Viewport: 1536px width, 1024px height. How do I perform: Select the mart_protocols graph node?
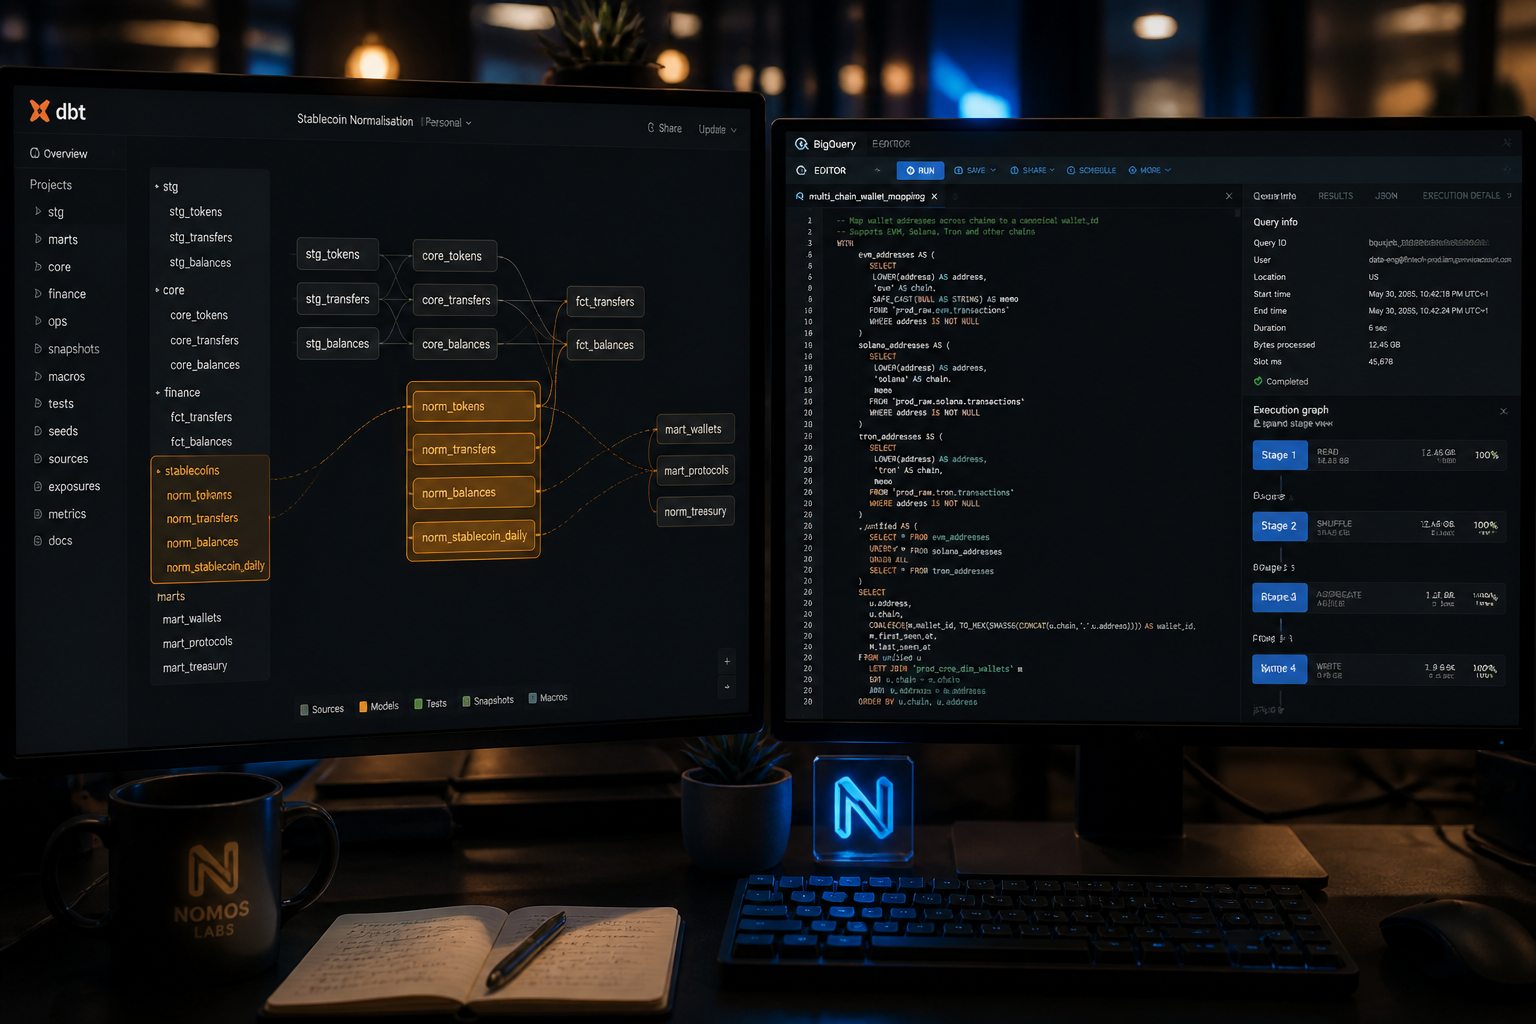point(696,470)
